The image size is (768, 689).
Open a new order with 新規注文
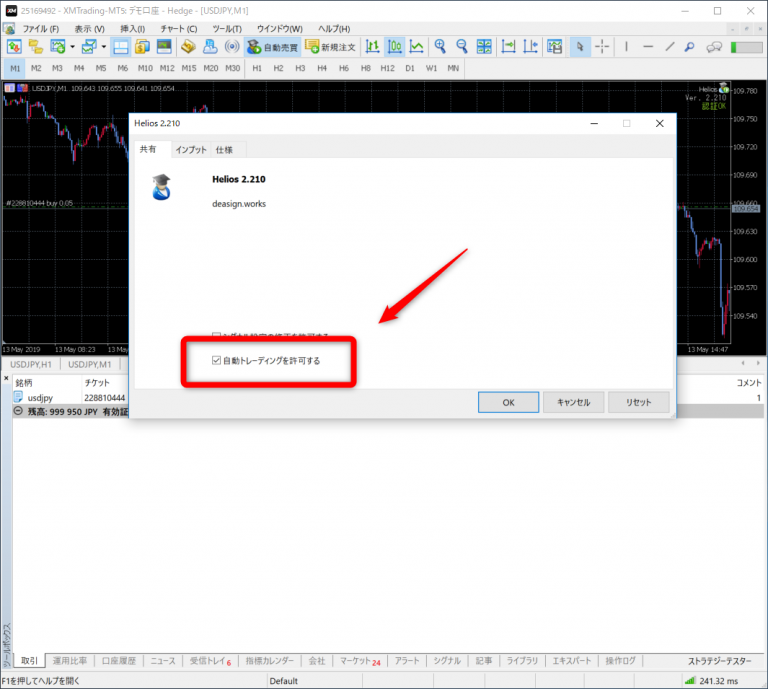[x=331, y=47]
